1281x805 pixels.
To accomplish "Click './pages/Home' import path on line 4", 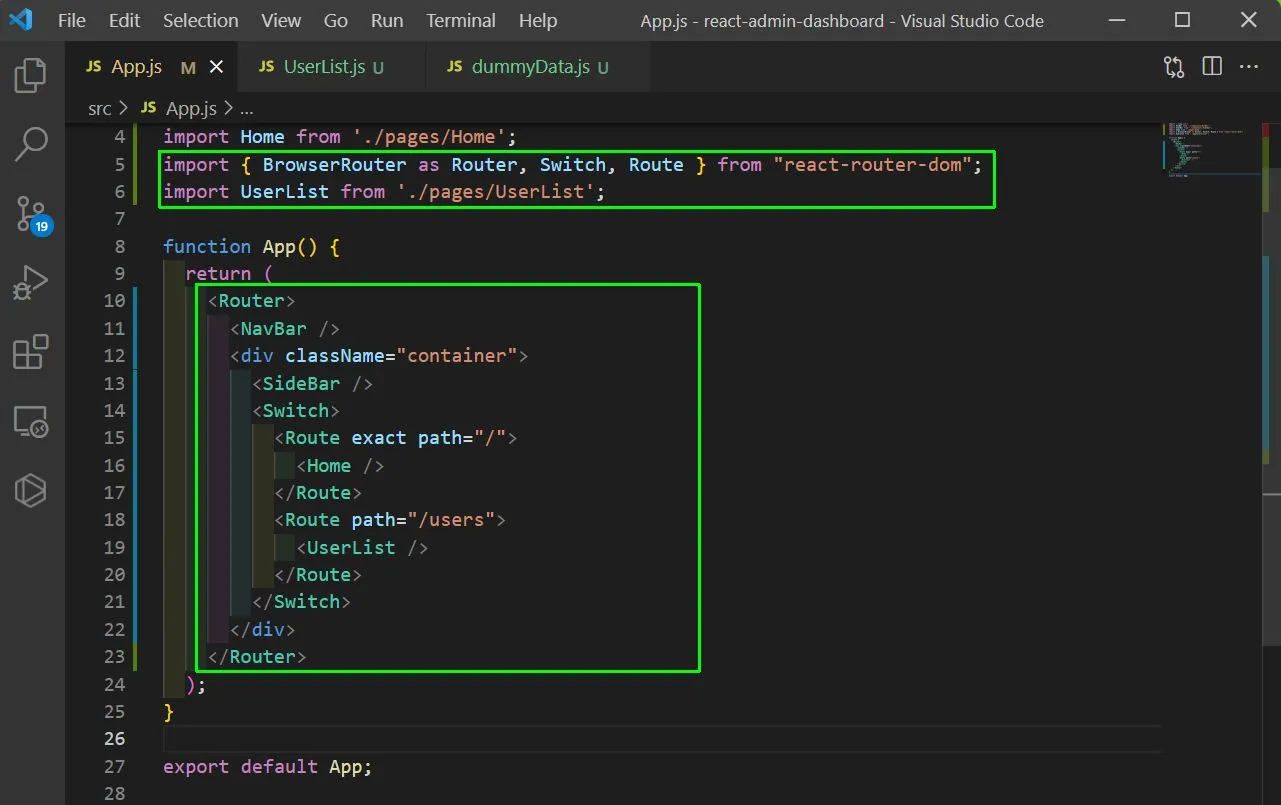I will pos(429,137).
